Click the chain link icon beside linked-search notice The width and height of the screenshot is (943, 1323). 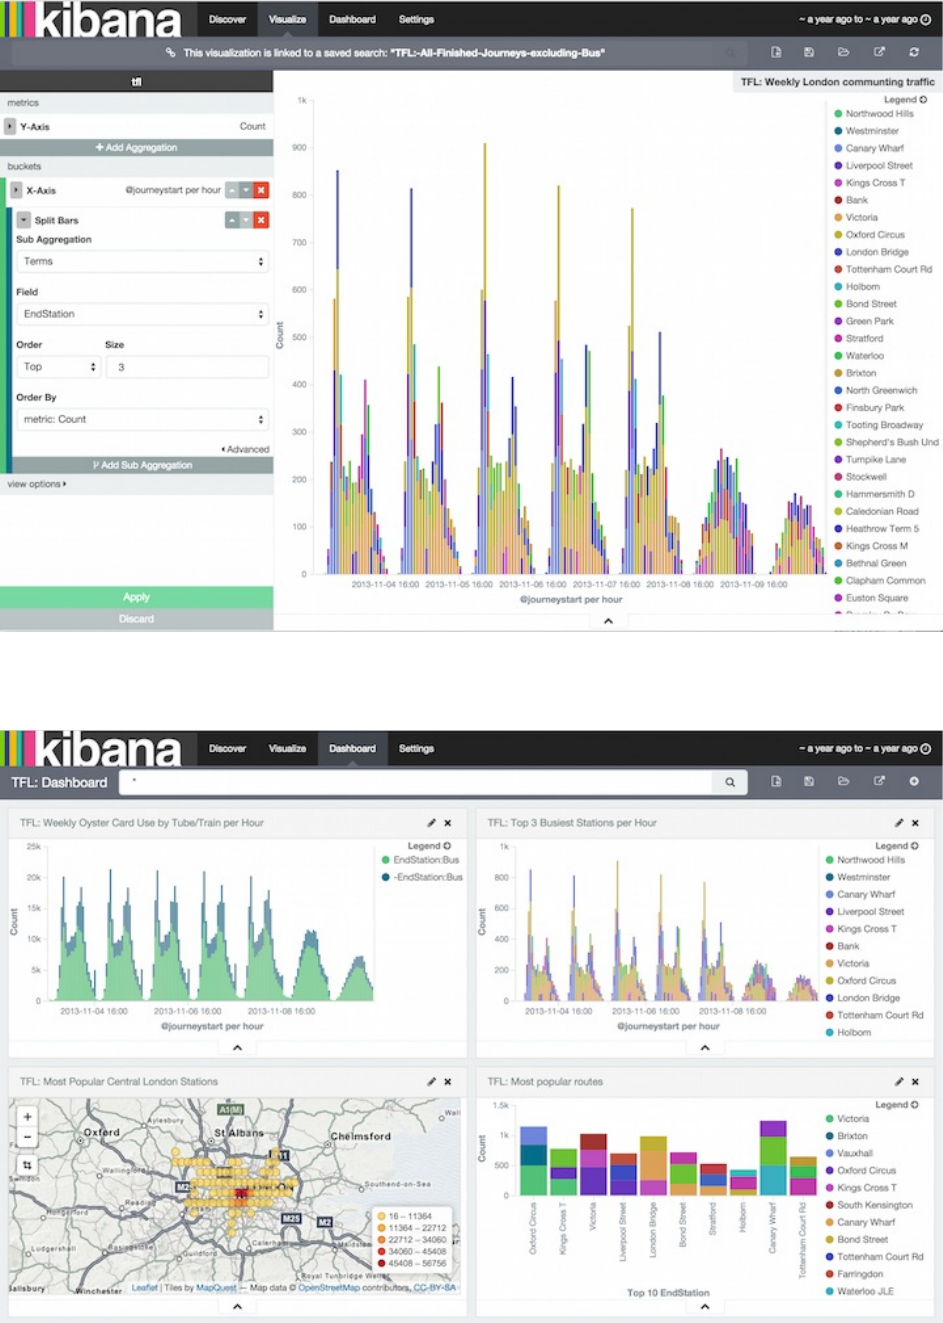pos(170,52)
